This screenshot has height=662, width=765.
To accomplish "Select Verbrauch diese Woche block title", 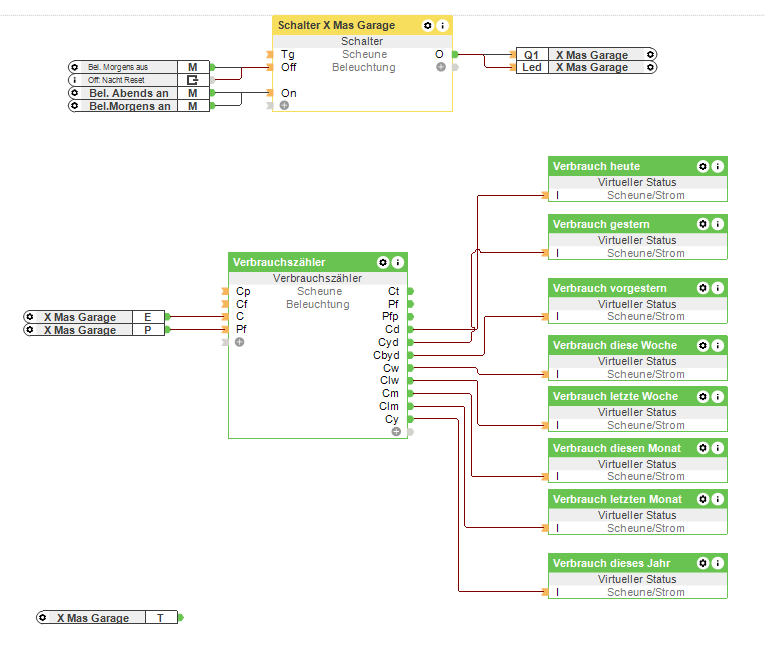I will point(615,345).
